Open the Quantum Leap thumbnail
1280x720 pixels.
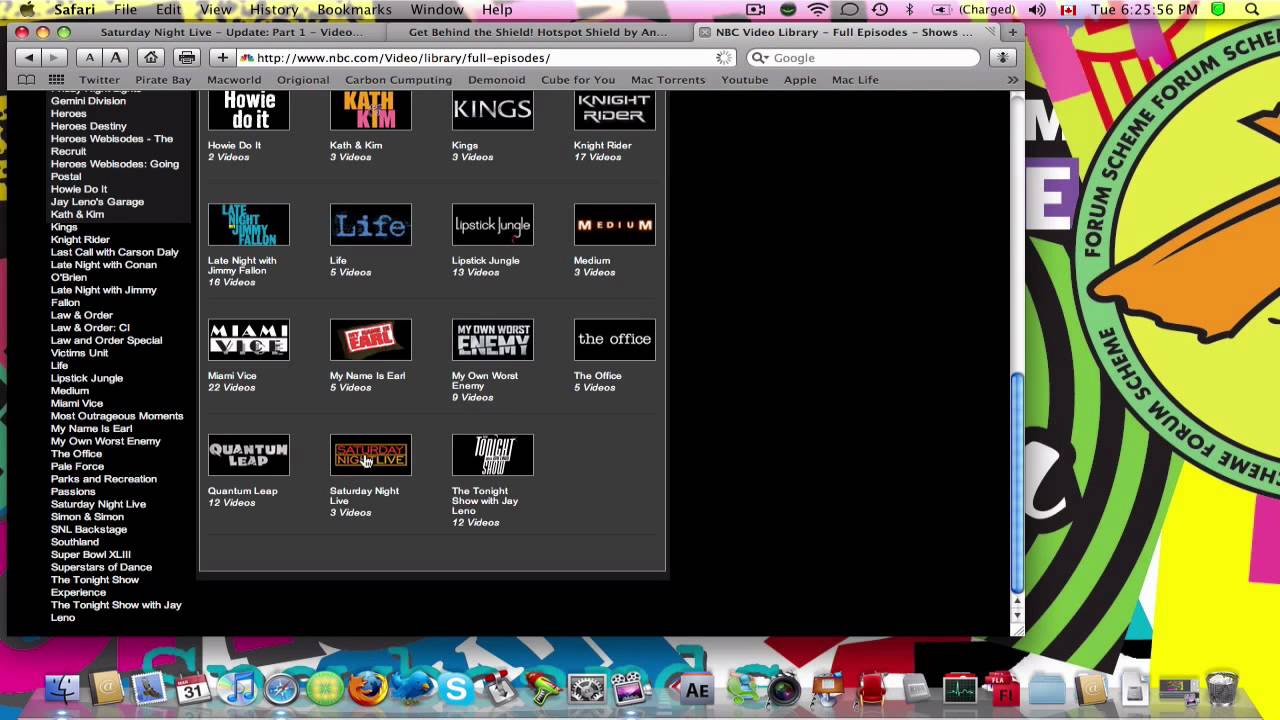[249, 455]
